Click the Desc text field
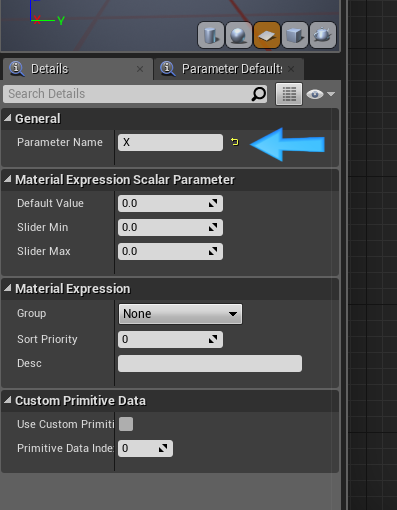This screenshot has height=510, width=397. (210, 363)
